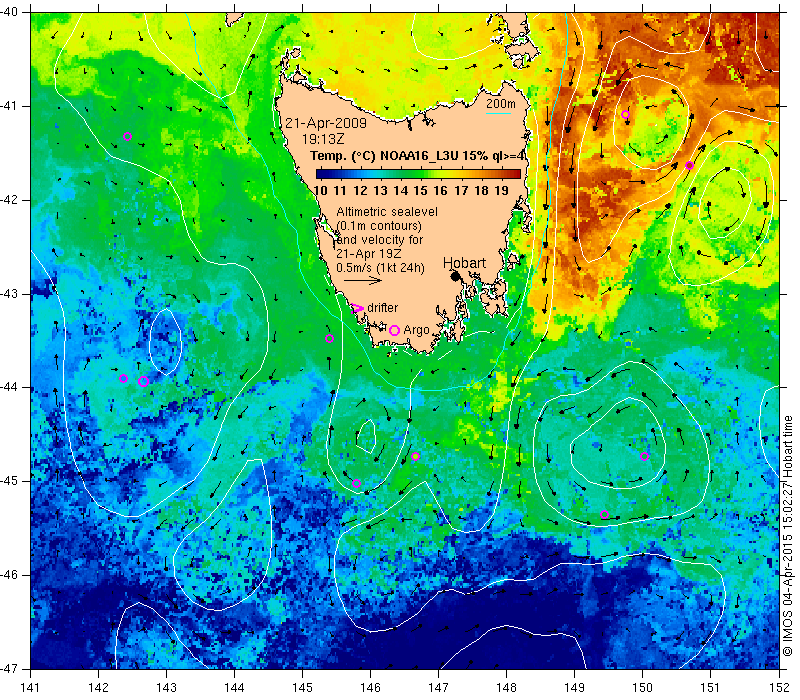Click longitude axis label '150'
The height and width of the screenshot is (700, 800).
643,687
